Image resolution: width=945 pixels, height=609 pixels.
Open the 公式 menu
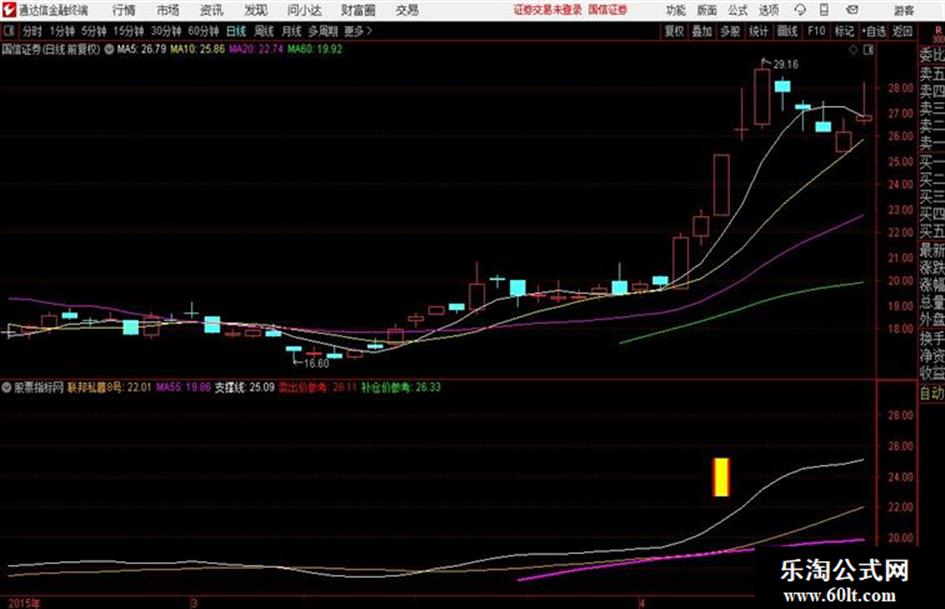738,10
